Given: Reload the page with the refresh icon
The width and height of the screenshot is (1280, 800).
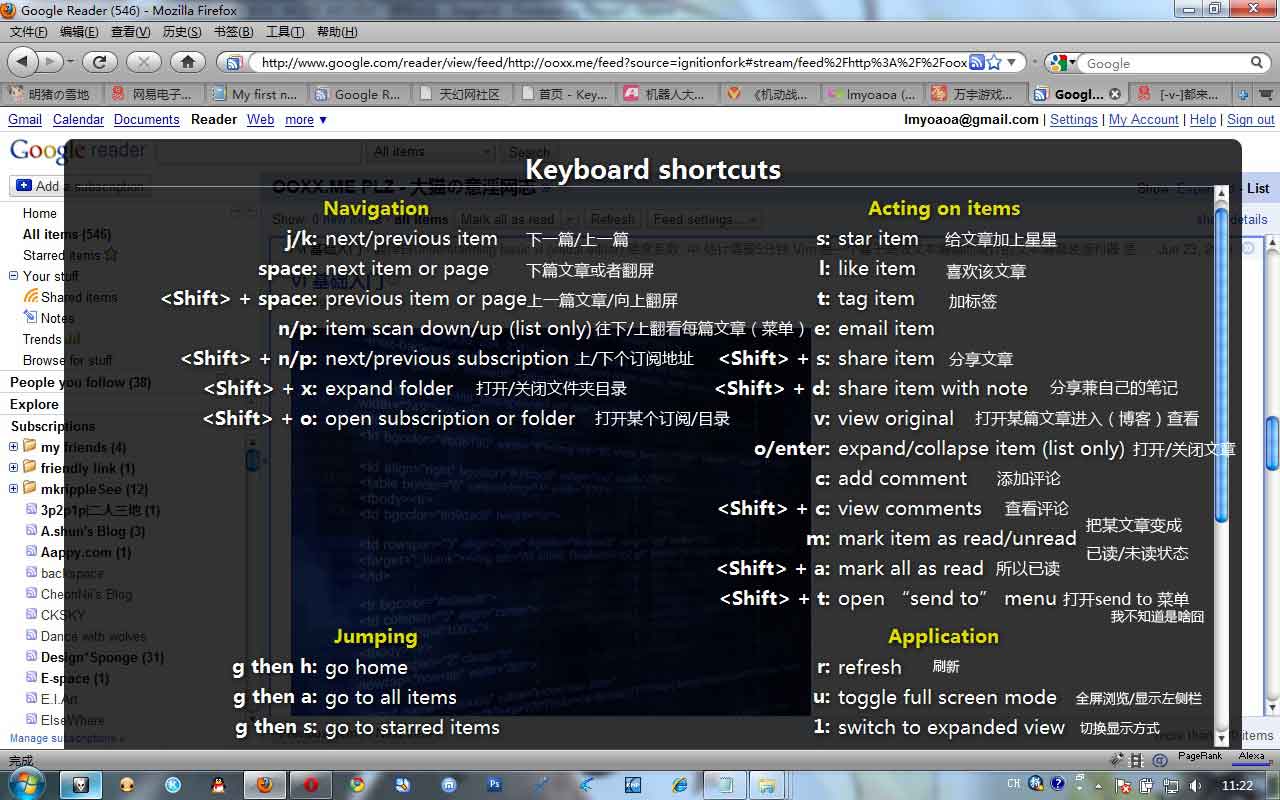Looking at the screenshot, I should tap(99, 62).
